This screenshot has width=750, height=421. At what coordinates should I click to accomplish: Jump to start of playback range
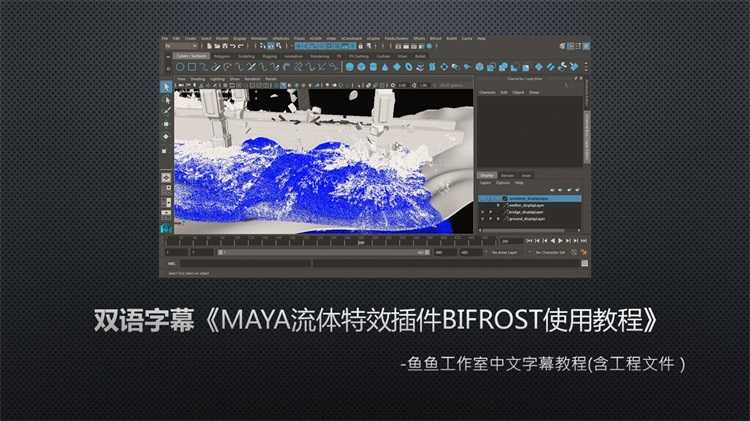(x=529, y=241)
